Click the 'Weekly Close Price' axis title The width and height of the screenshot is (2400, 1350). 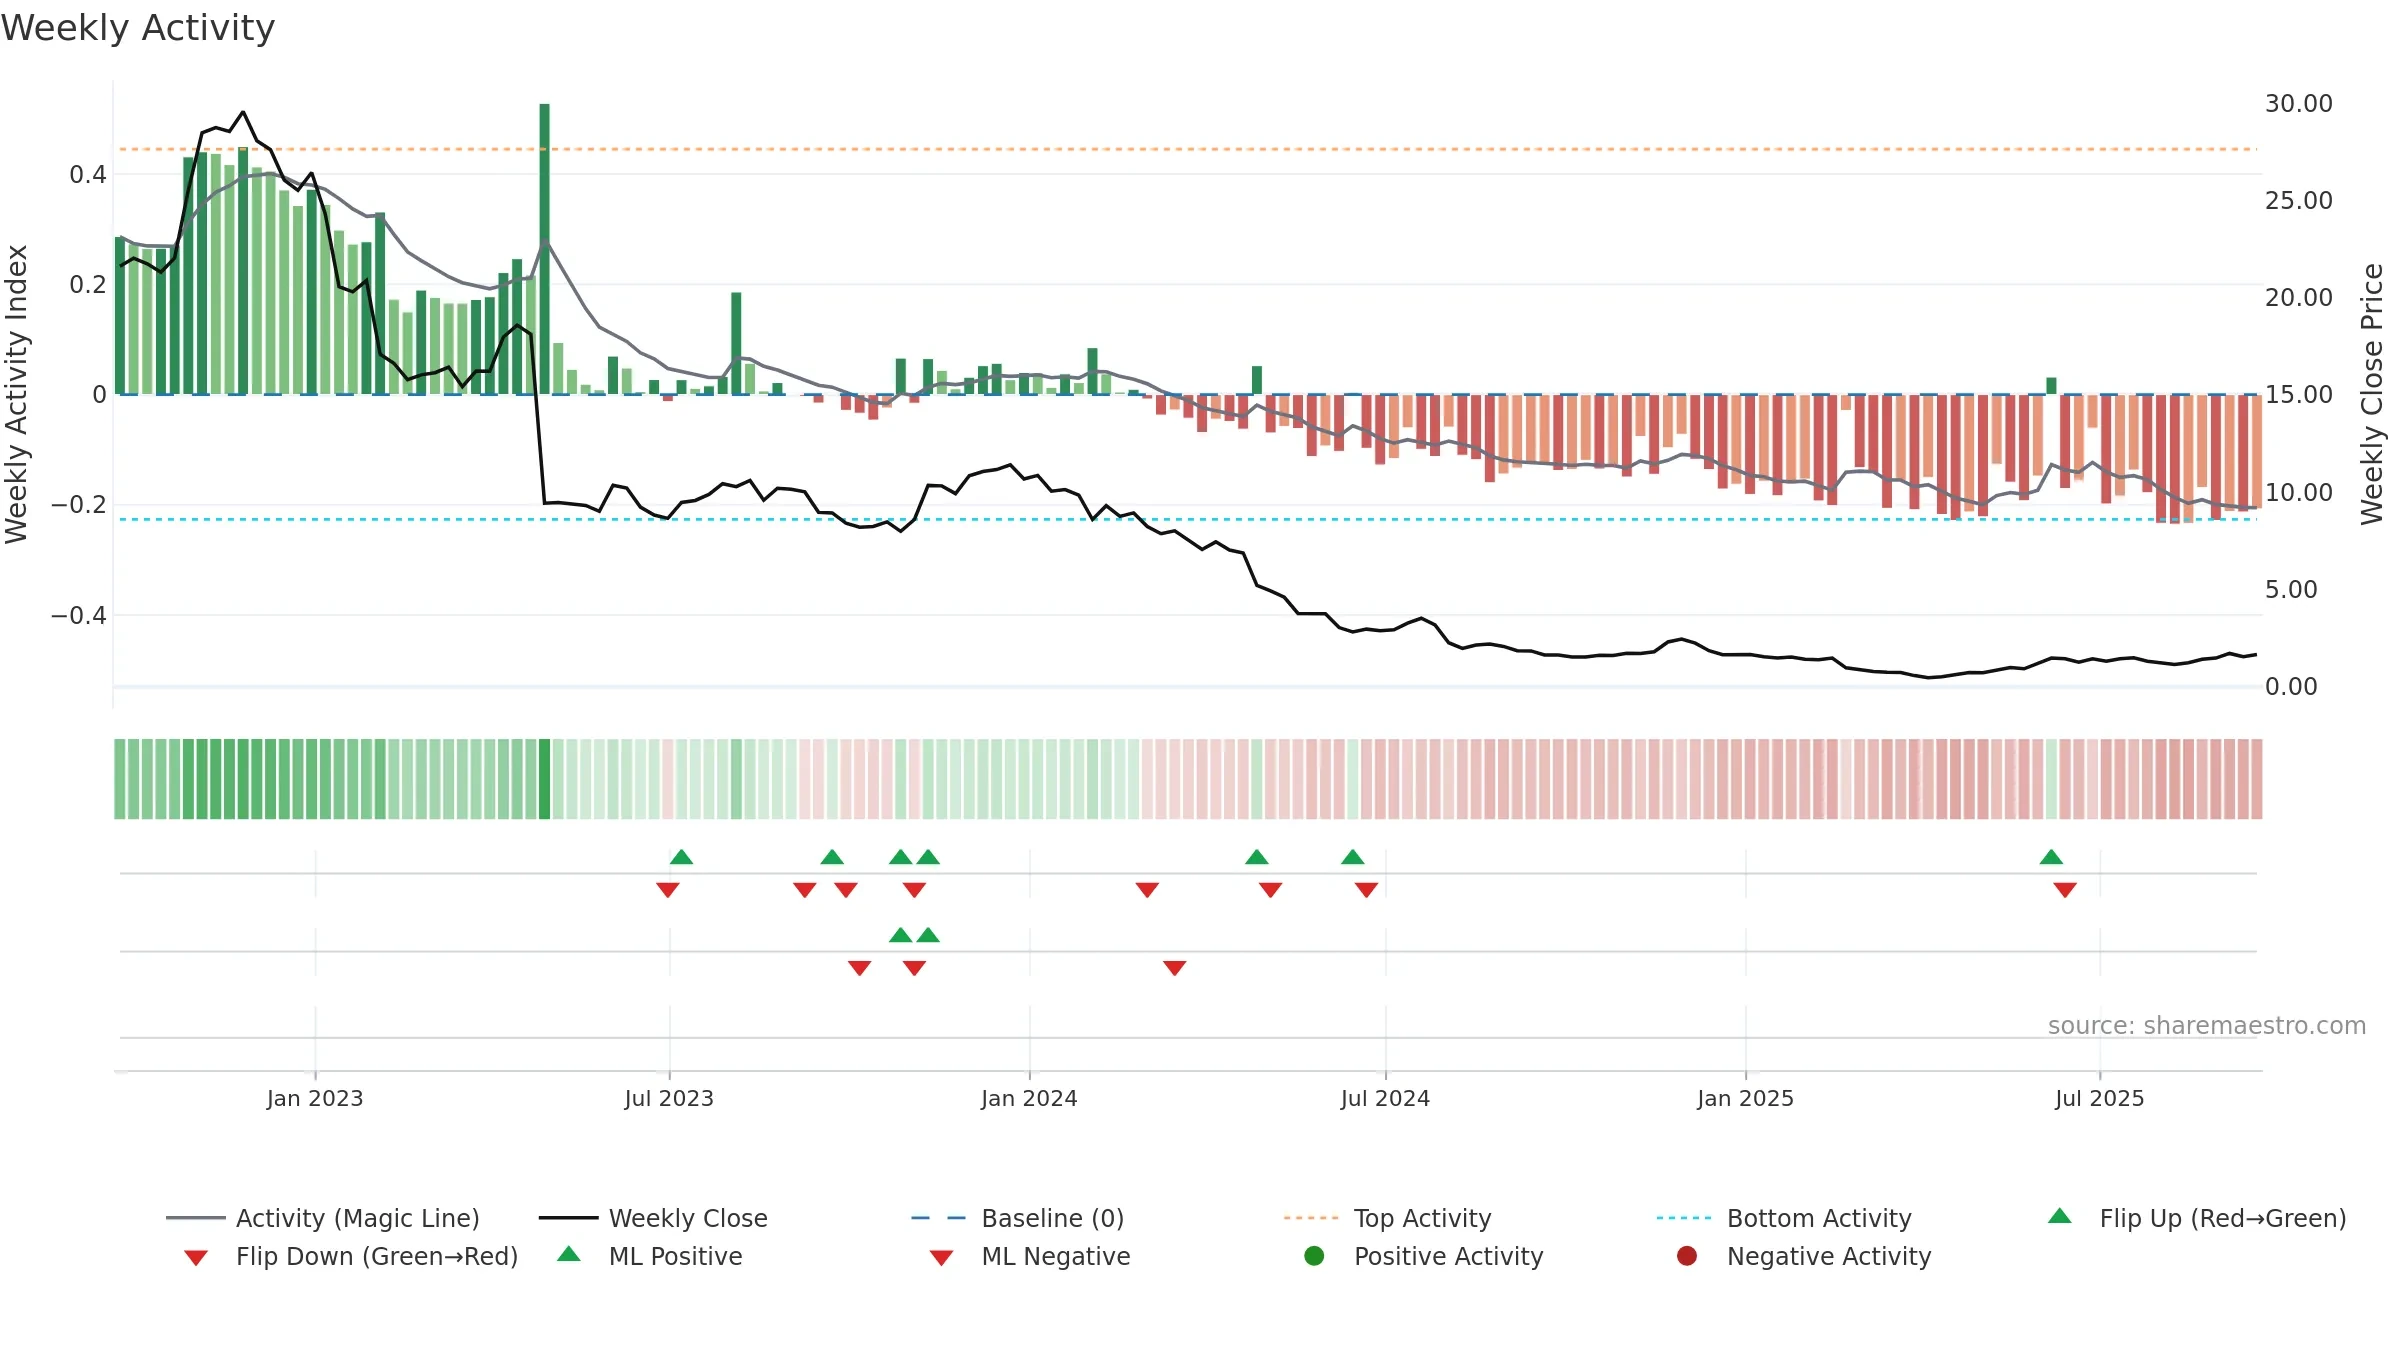[x=2372, y=394]
